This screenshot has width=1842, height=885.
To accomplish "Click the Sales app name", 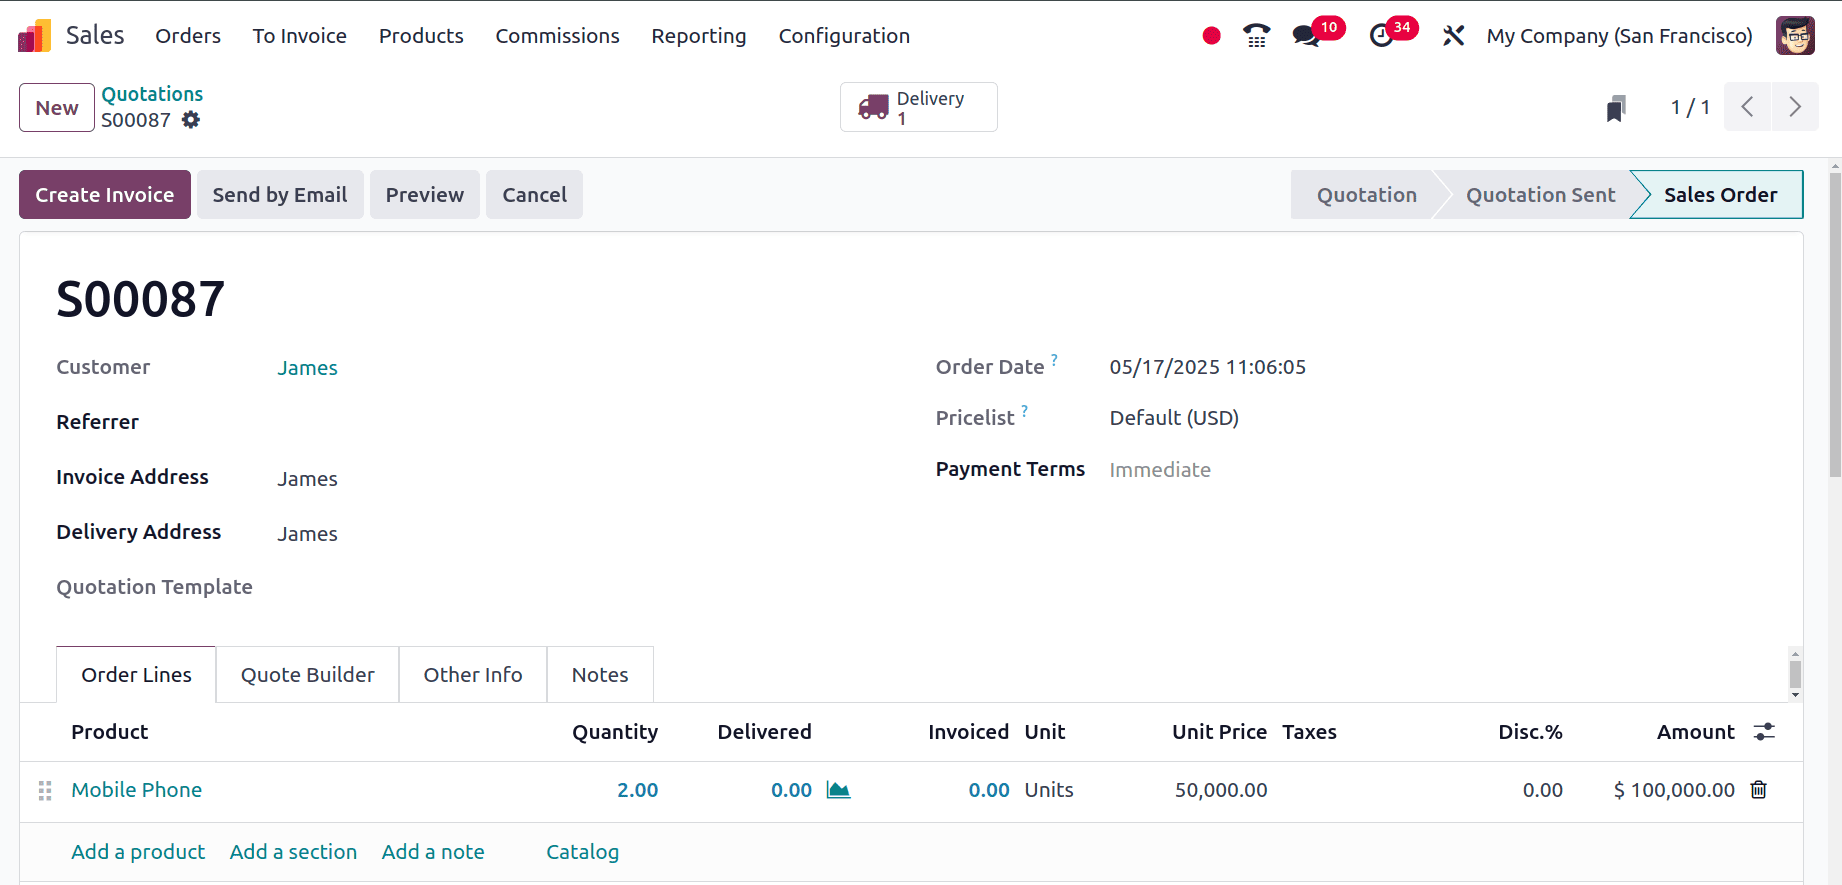I will pyautogui.click(x=95, y=35).
